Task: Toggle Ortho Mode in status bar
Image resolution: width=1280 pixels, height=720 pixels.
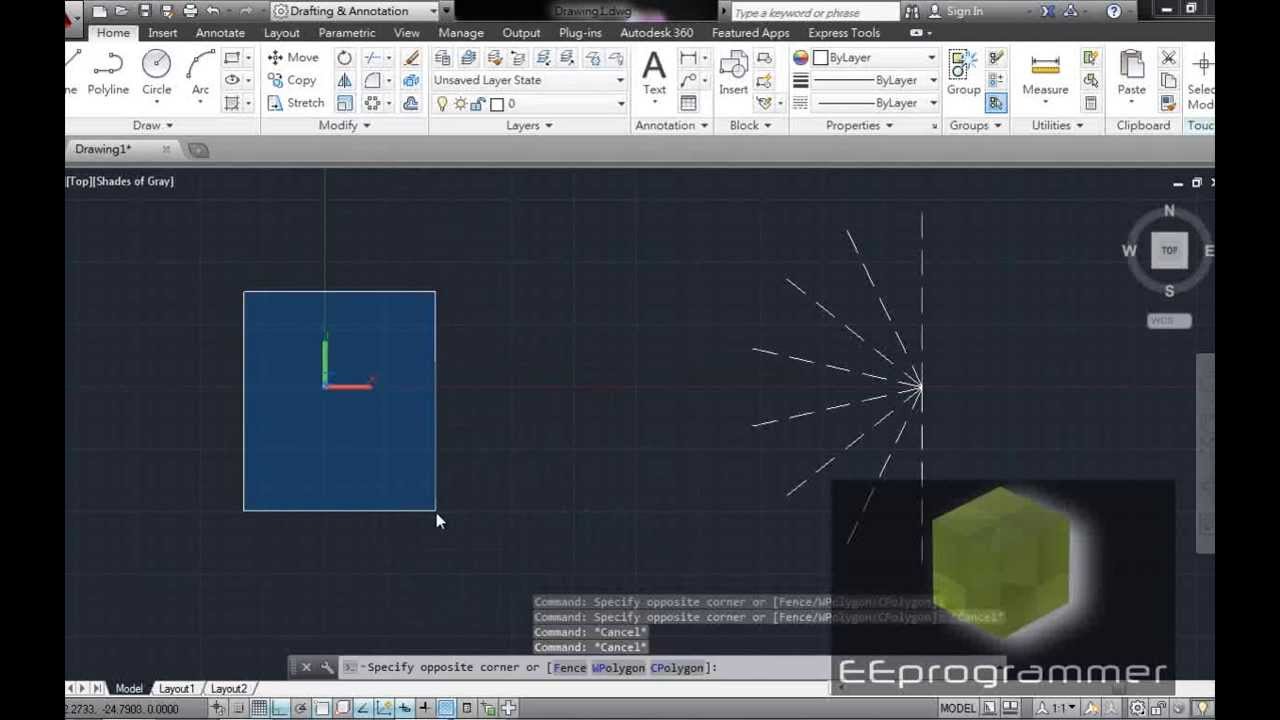Action: (280, 708)
